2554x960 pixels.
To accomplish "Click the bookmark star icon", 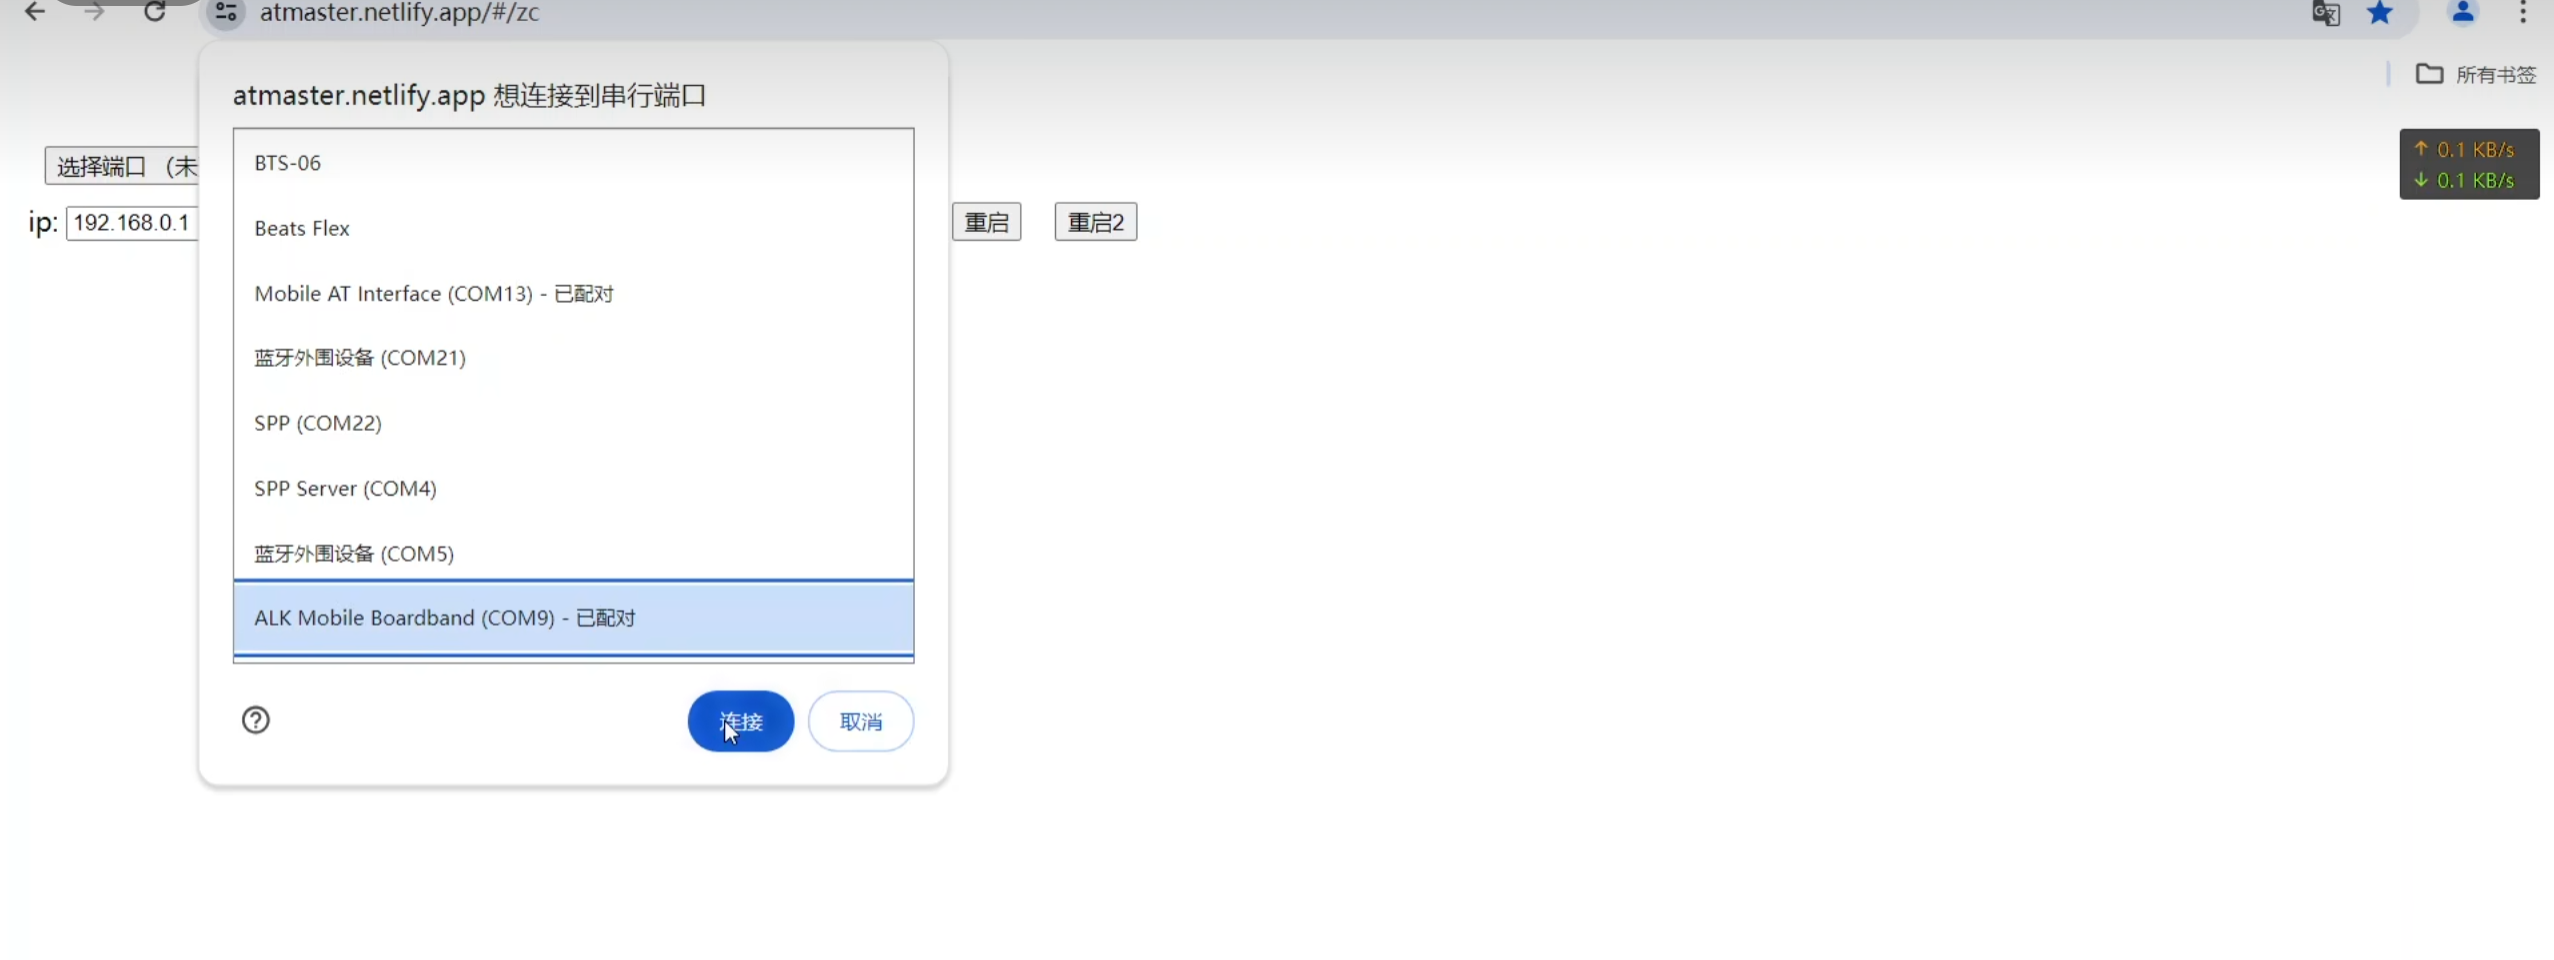I will pos(2380,13).
